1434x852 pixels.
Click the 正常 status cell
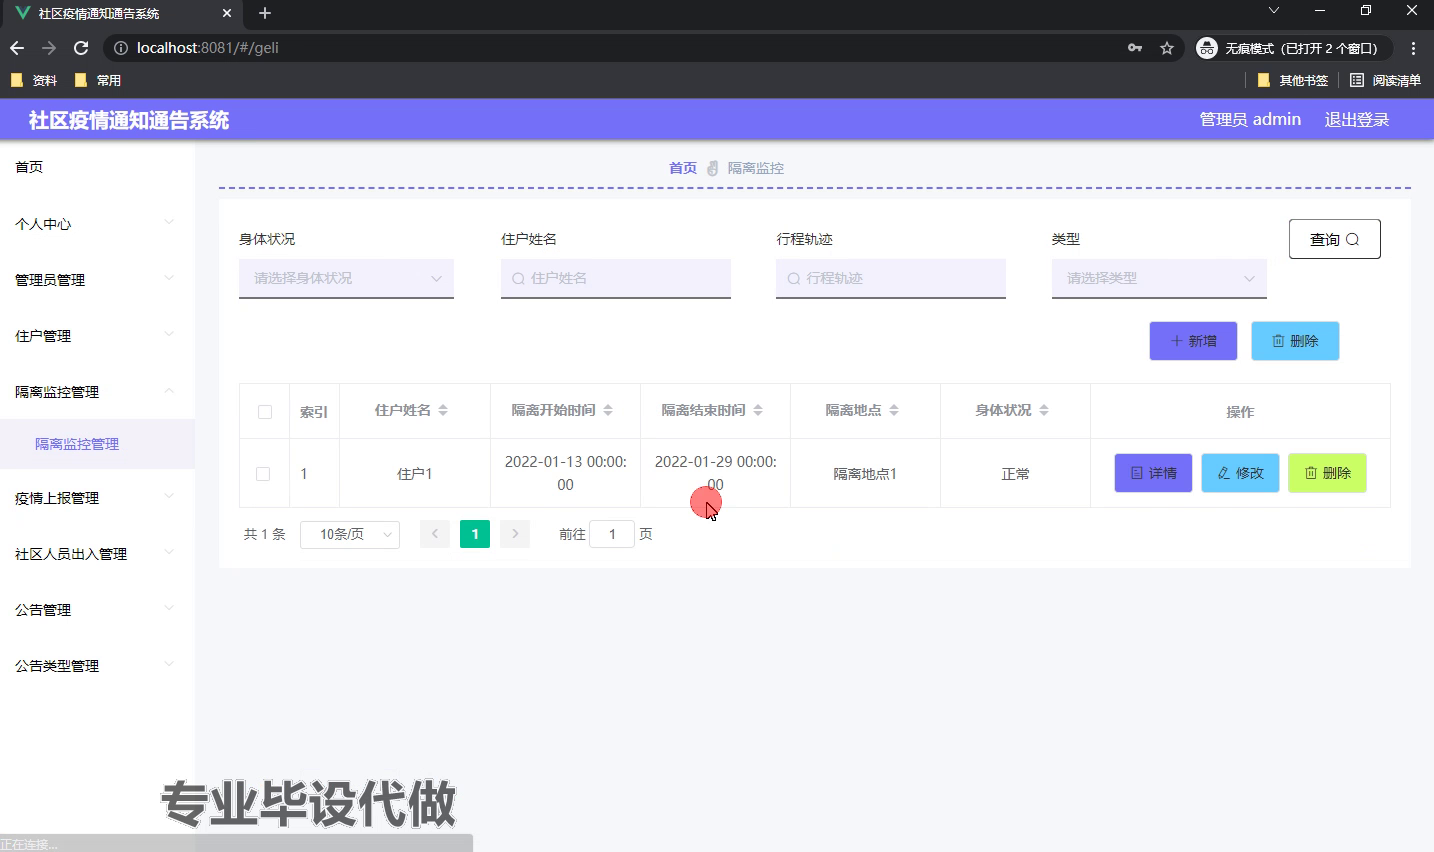(x=1015, y=474)
